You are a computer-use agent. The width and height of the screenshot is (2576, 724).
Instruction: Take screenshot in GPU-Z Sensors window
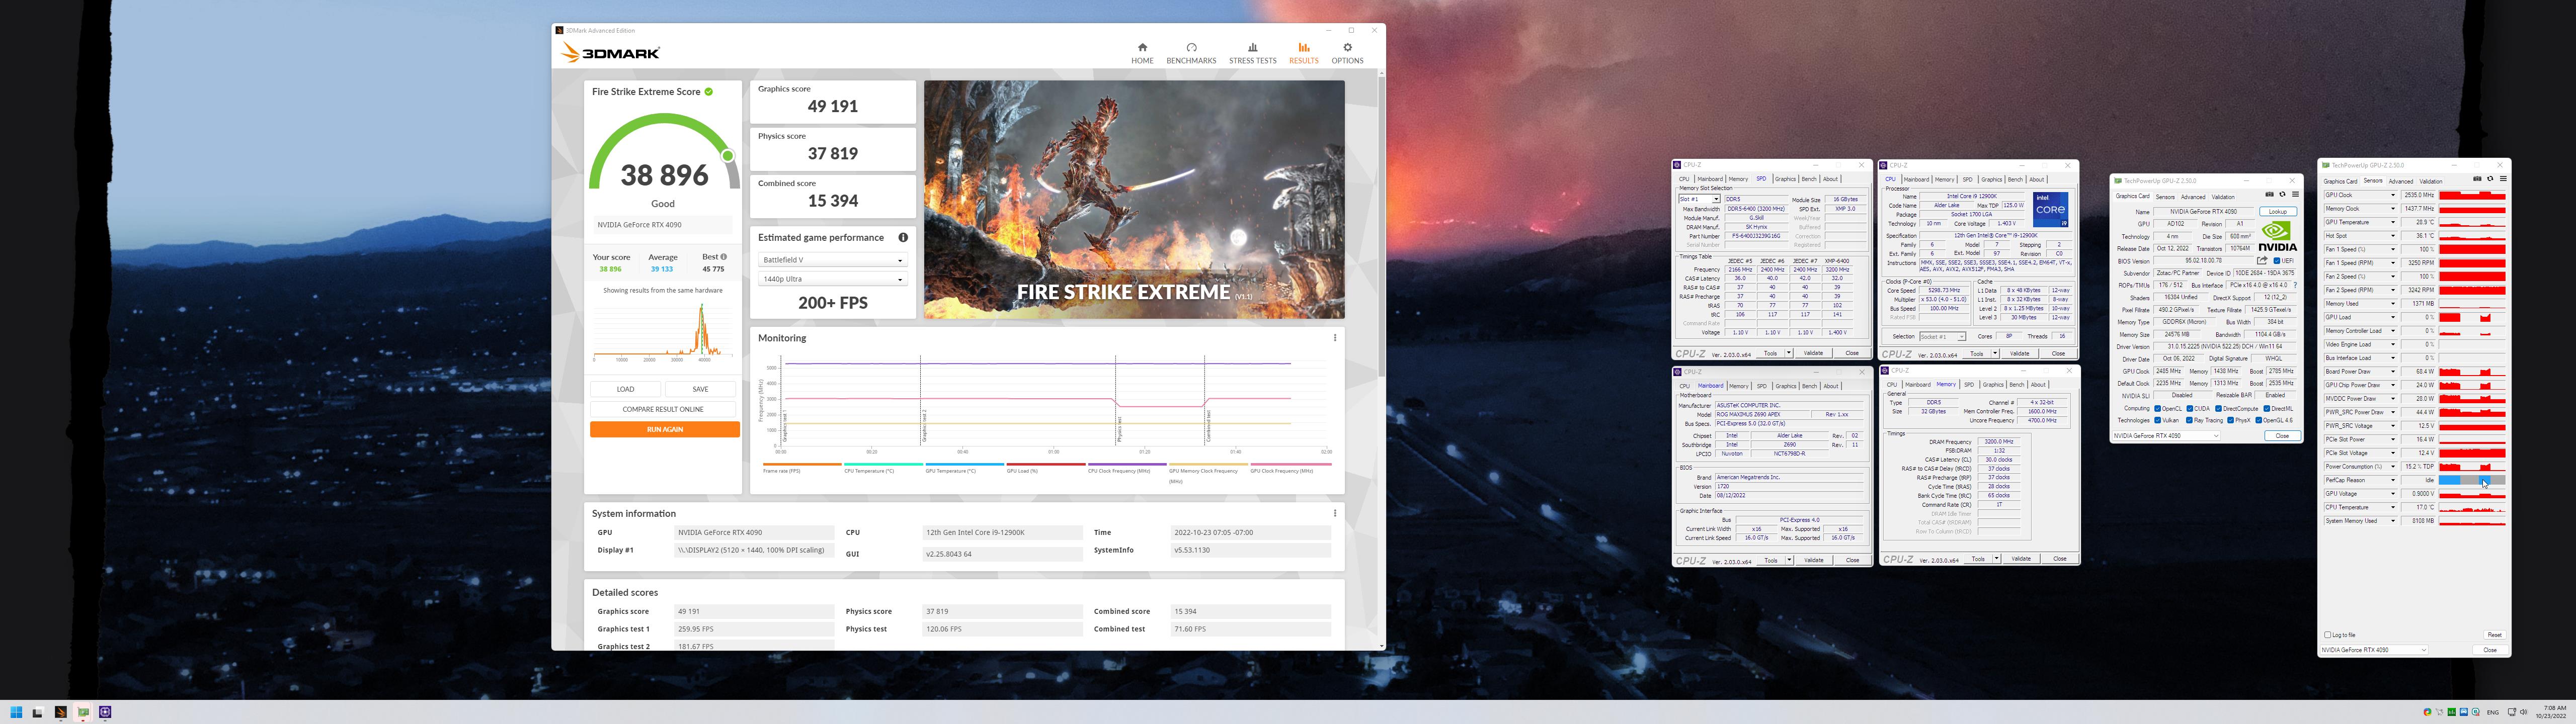tap(2477, 179)
